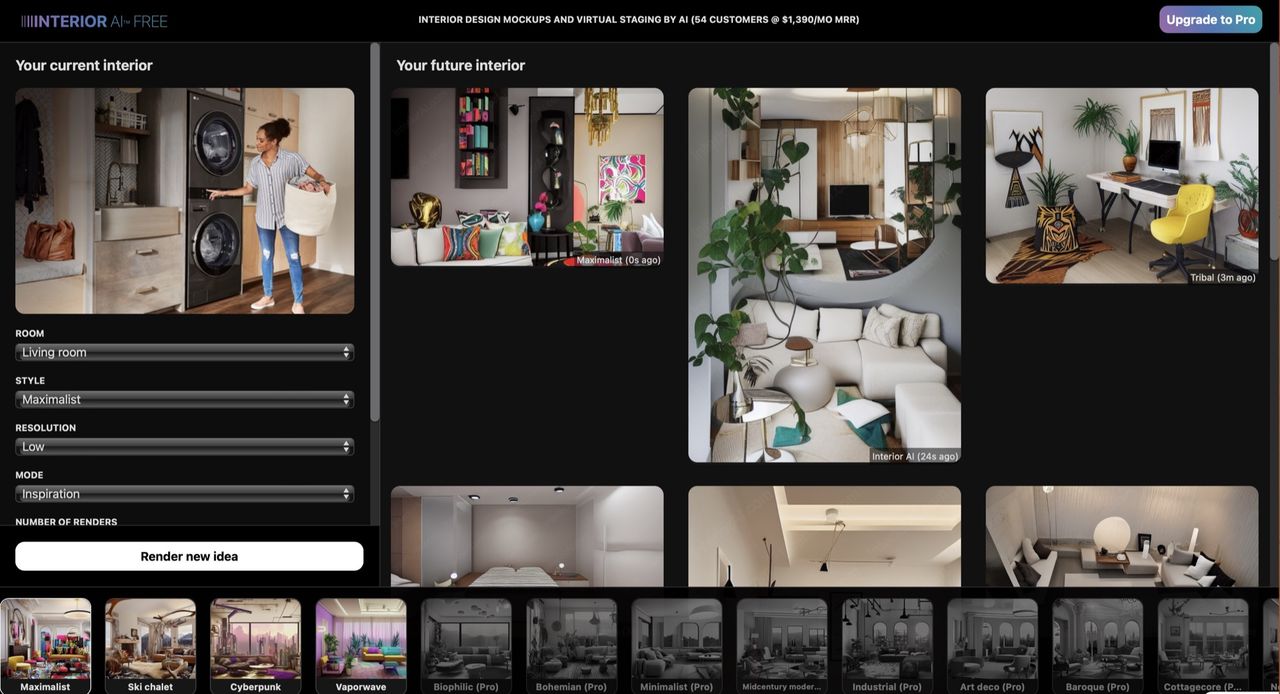Screen dimensions: 1280x694
Task: Click the Render new idea button
Action: coord(189,556)
